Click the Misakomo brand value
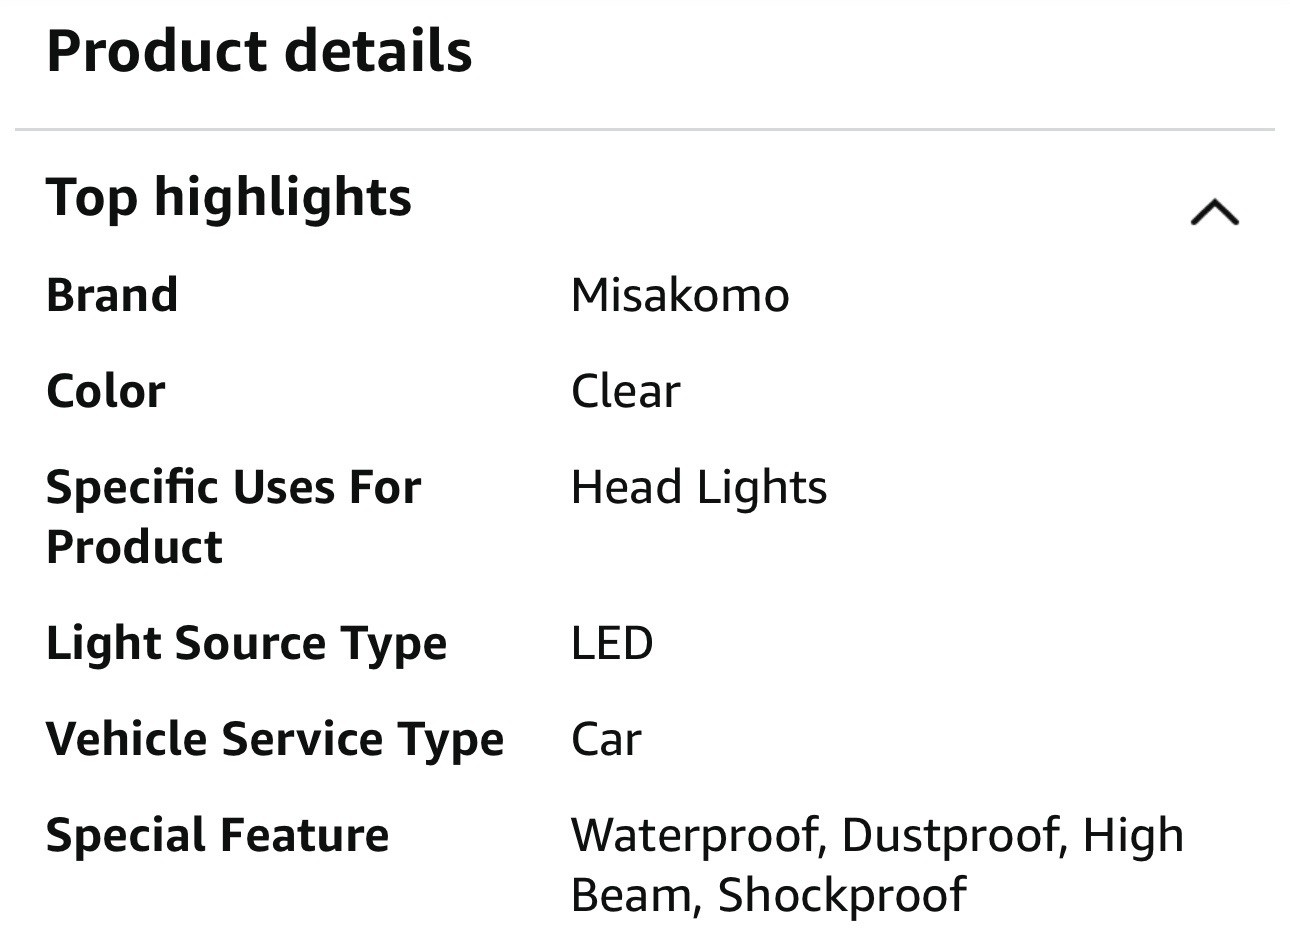 tap(680, 295)
